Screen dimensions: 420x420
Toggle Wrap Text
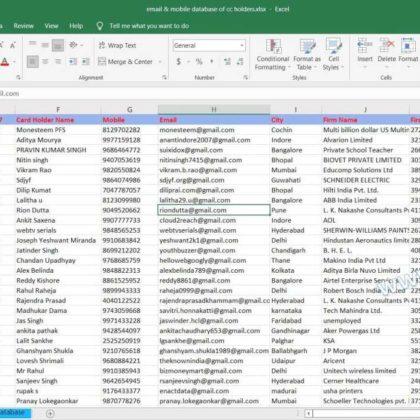point(117,45)
